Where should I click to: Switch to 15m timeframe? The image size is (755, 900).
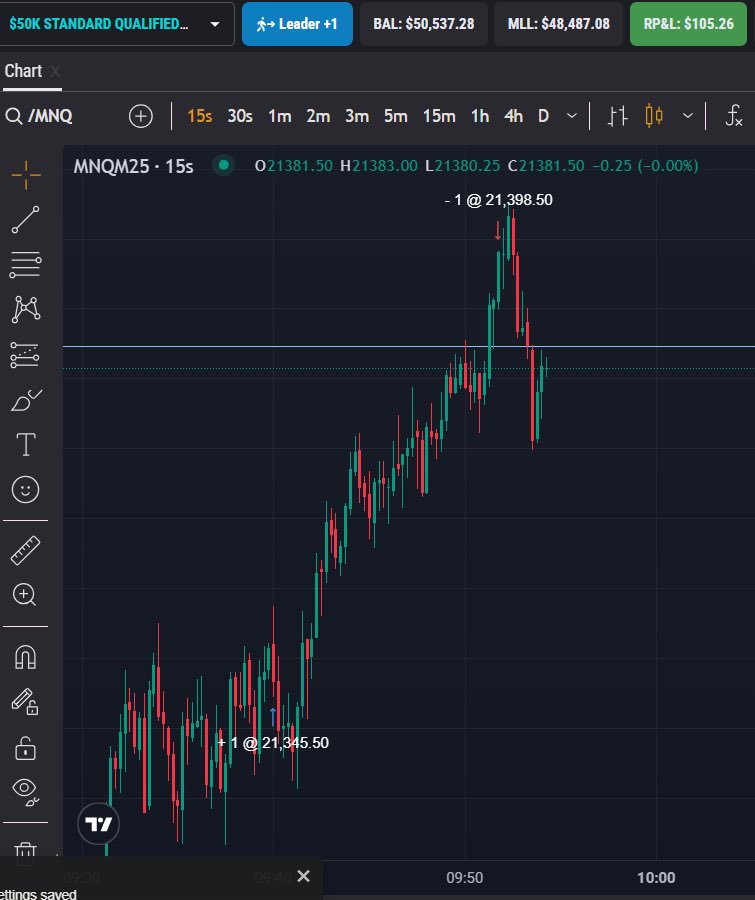tap(439, 116)
